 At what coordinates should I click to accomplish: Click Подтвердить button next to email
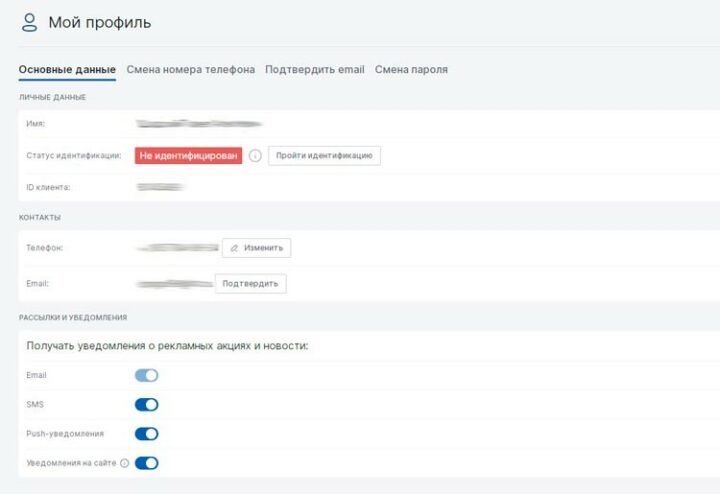point(251,284)
